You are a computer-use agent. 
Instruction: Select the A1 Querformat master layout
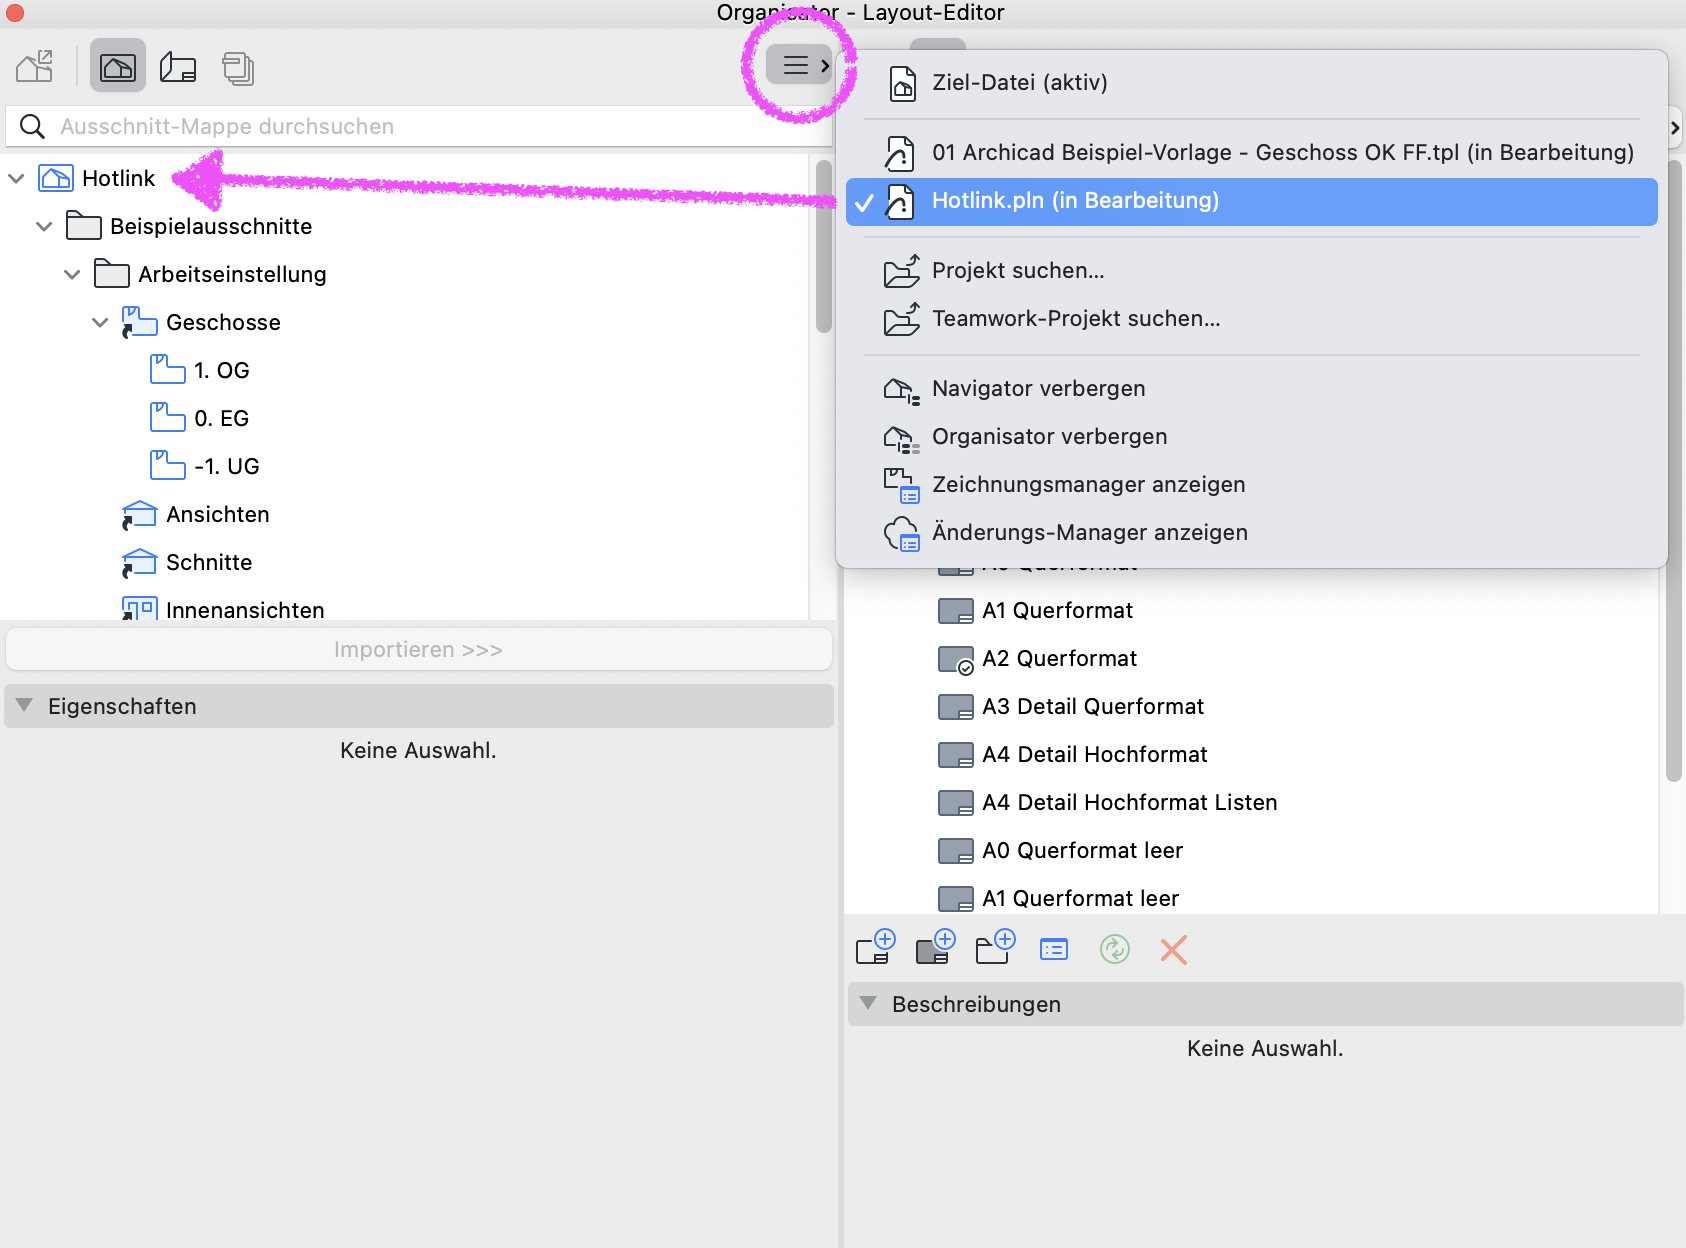pos(1036,610)
